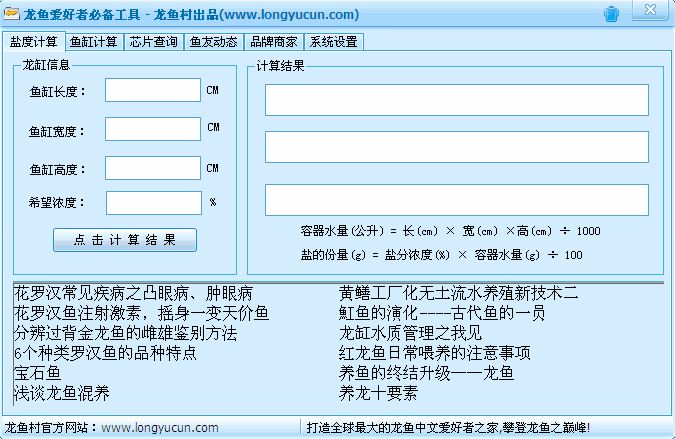Click the skin (shirt) icon in title bar
The height and width of the screenshot is (439, 675).
click(x=612, y=15)
